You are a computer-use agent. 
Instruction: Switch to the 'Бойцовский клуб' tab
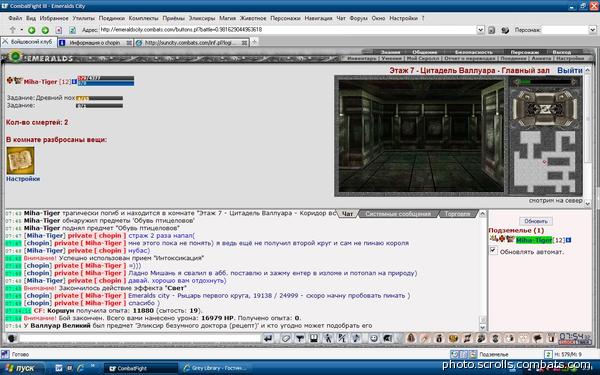pos(29,42)
